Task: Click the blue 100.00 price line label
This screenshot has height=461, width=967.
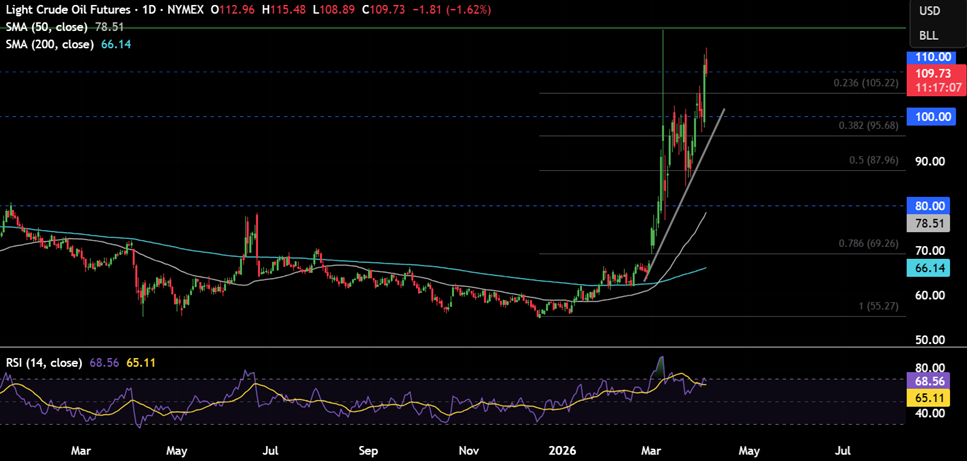Action: coord(927,117)
